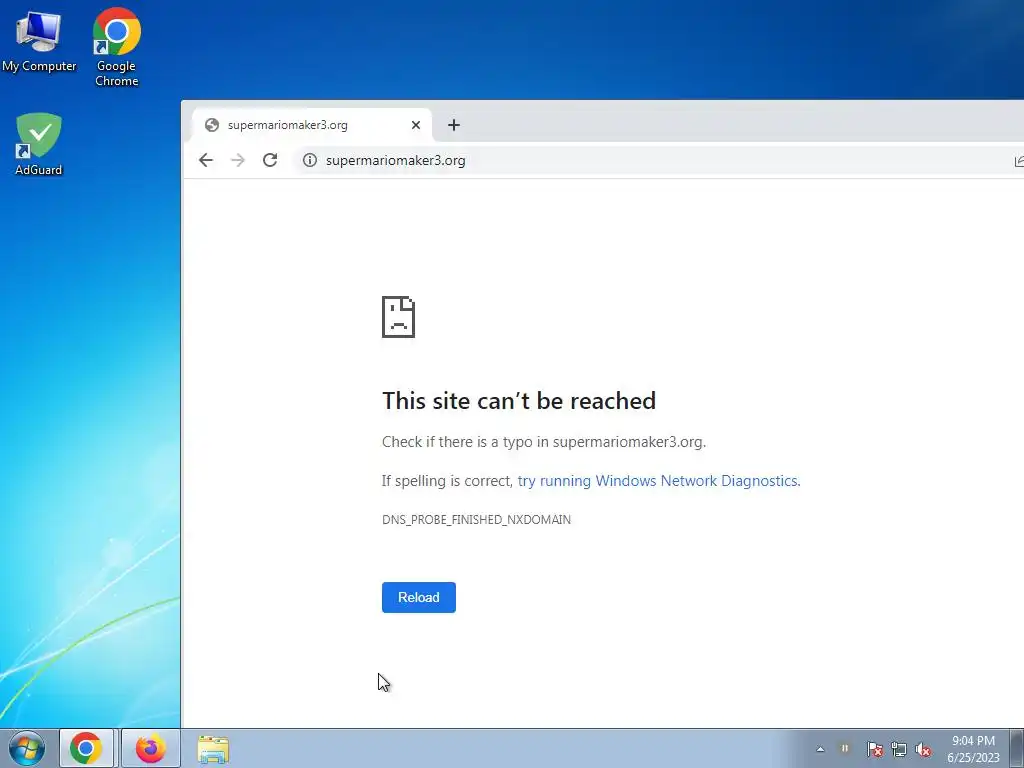This screenshot has width=1024, height=768.
Task: Click the muted volume tray icon
Action: pyautogui.click(x=923, y=749)
